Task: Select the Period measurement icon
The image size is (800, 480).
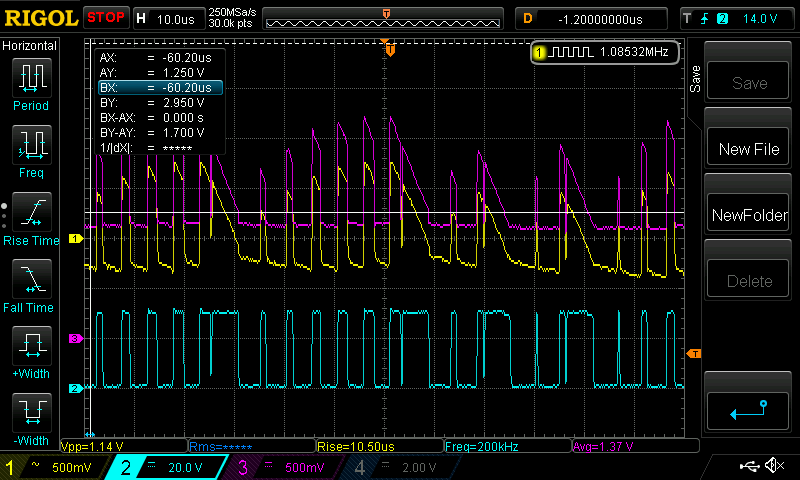Action: 31,79
